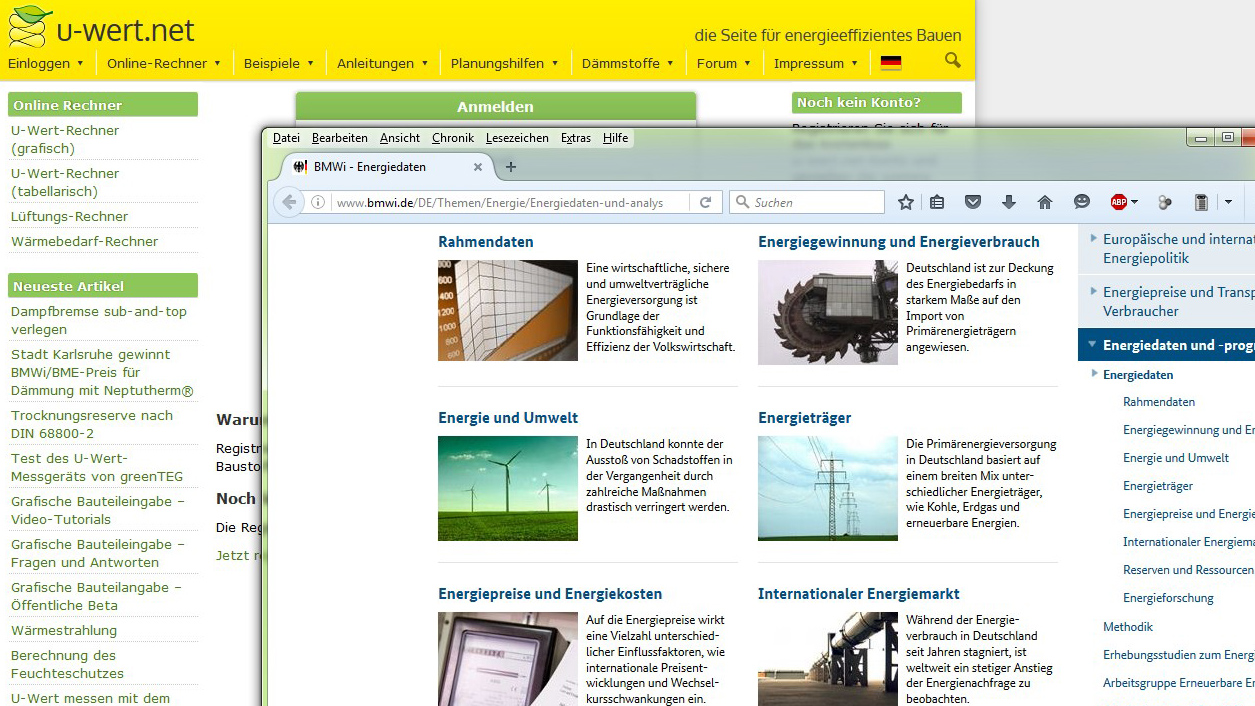This screenshot has height=706, width=1255.
Task: Open Datei menu in Firefox
Action: coord(286,138)
